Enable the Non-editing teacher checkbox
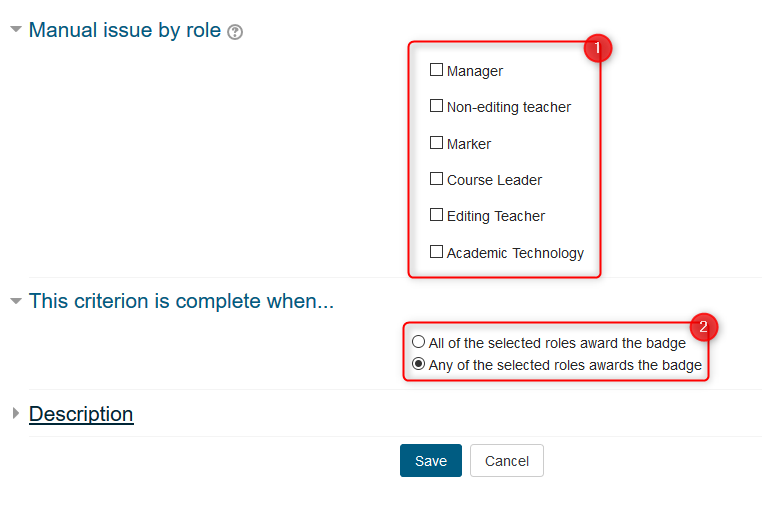Image resolution: width=762 pixels, height=507 pixels. (436, 106)
